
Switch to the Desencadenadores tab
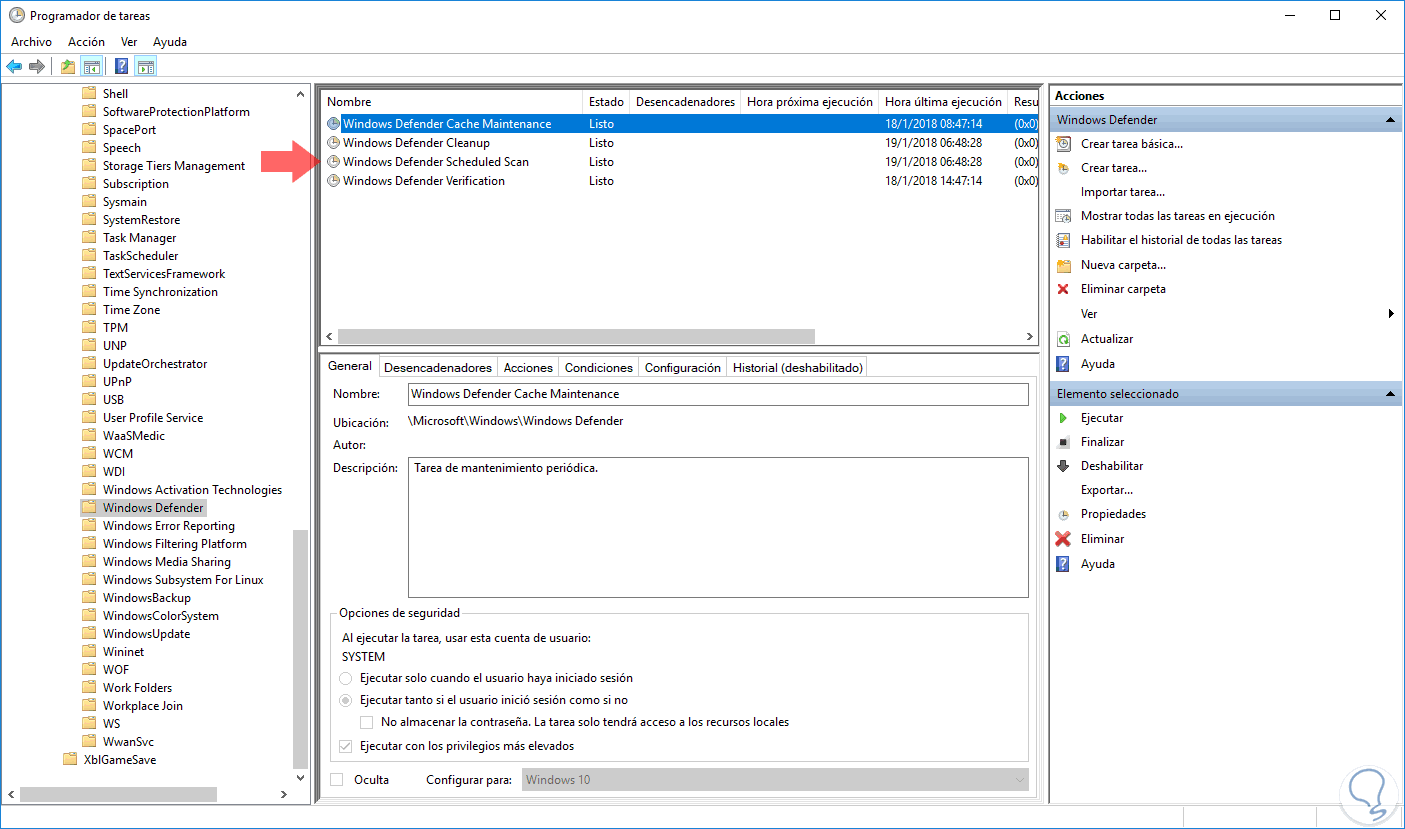(438, 368)
